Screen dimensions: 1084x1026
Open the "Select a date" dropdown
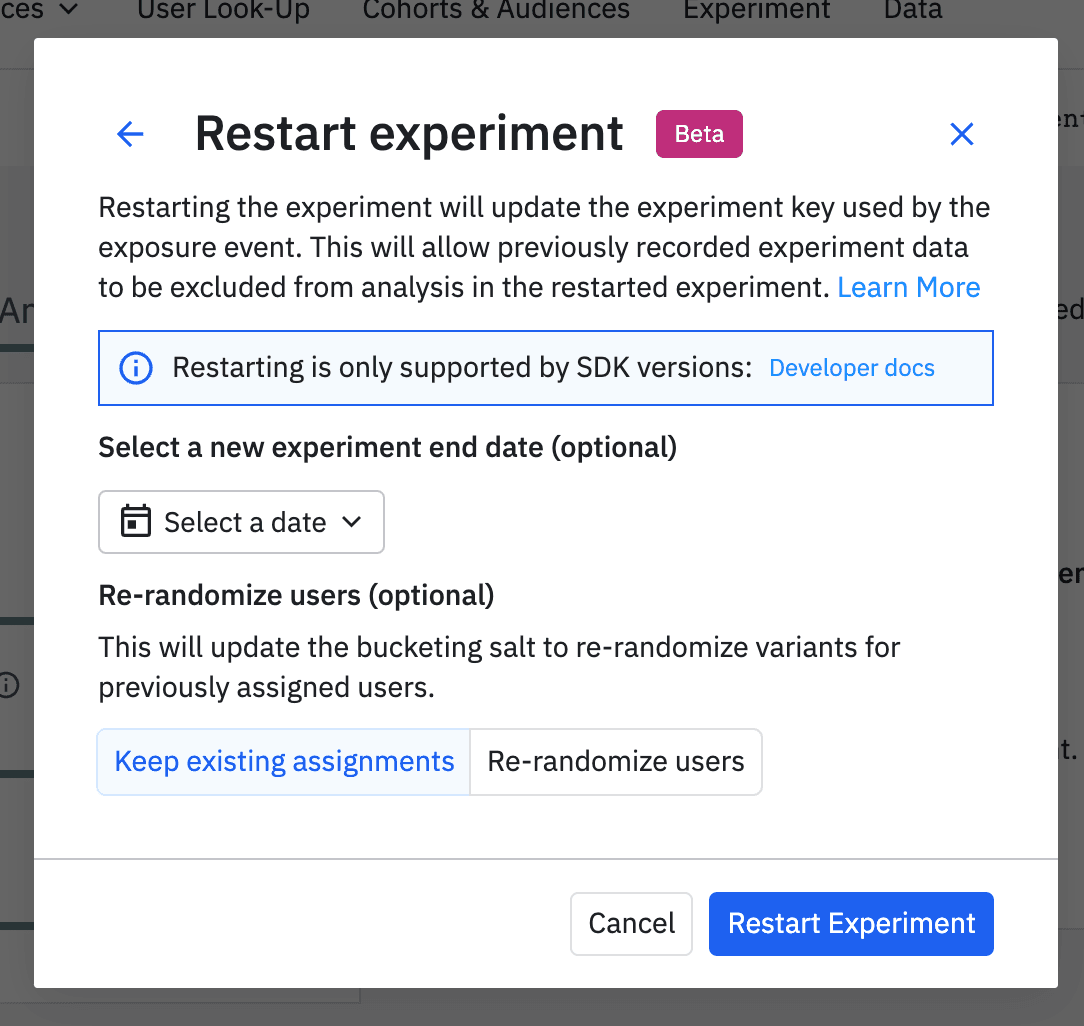240,521
